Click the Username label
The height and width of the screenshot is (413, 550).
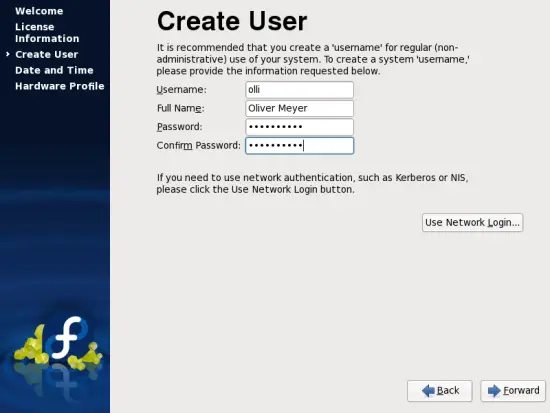coord(181,90)
